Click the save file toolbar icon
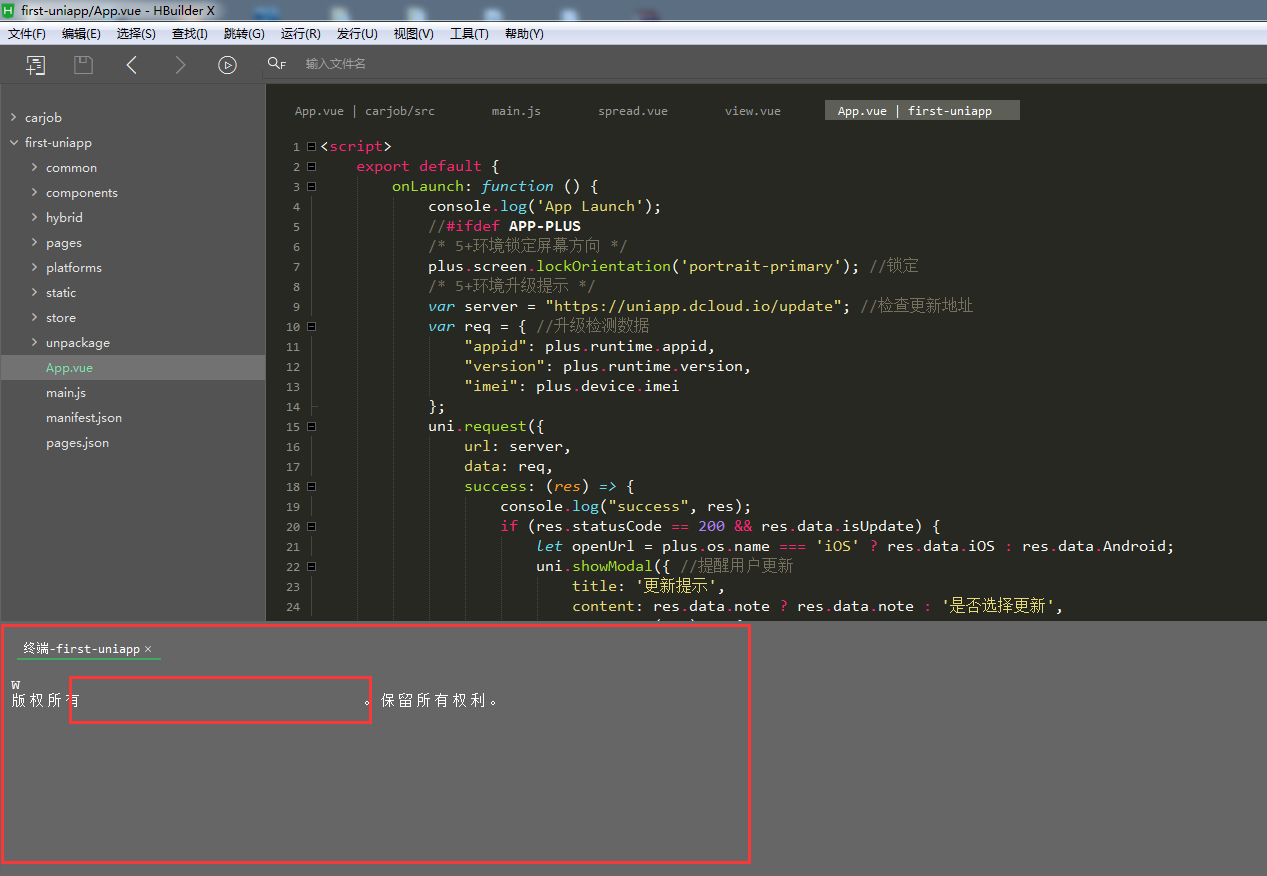Screen dimensions: 1267x876 [84, 65]
